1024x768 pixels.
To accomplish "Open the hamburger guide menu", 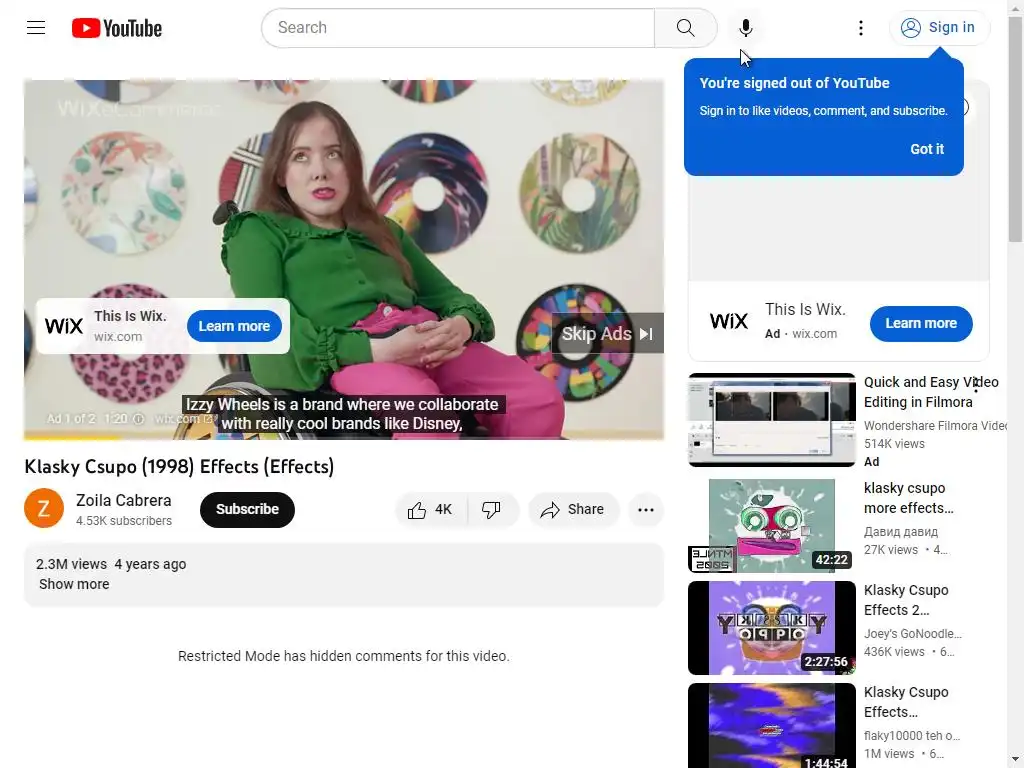I will tap(36, 27).
